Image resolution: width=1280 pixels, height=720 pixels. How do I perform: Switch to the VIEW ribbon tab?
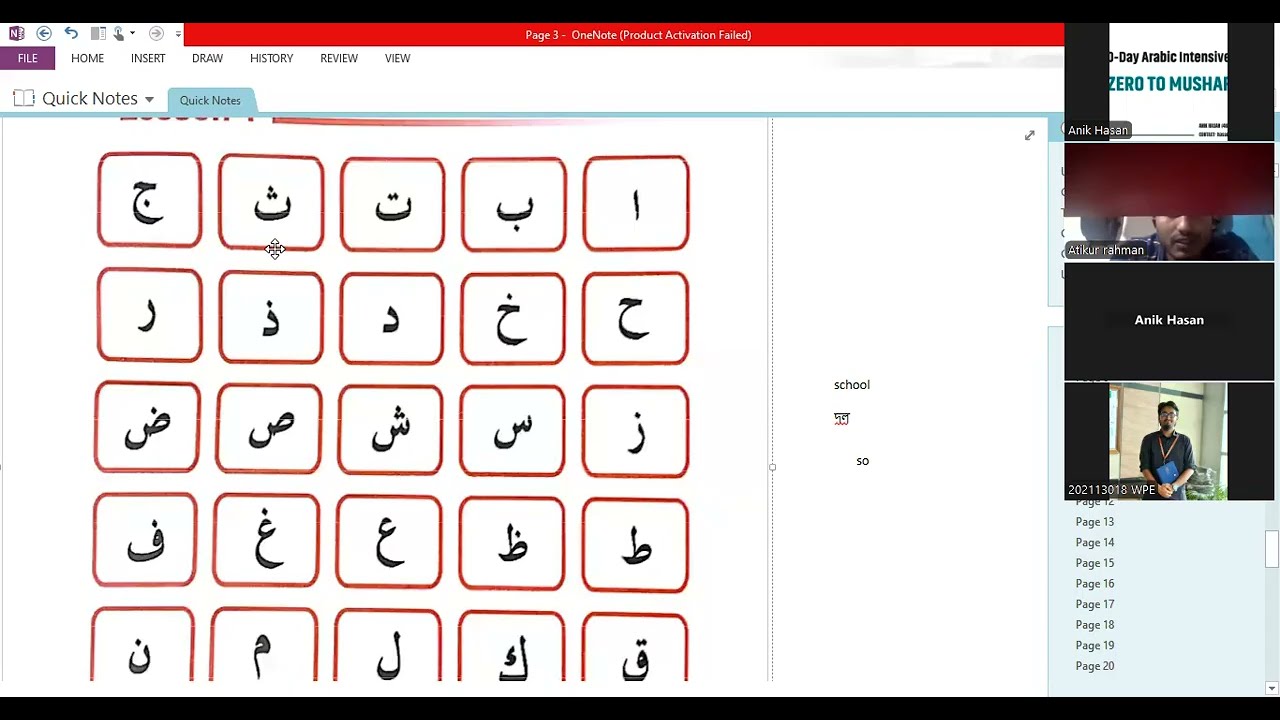point(397,58)
